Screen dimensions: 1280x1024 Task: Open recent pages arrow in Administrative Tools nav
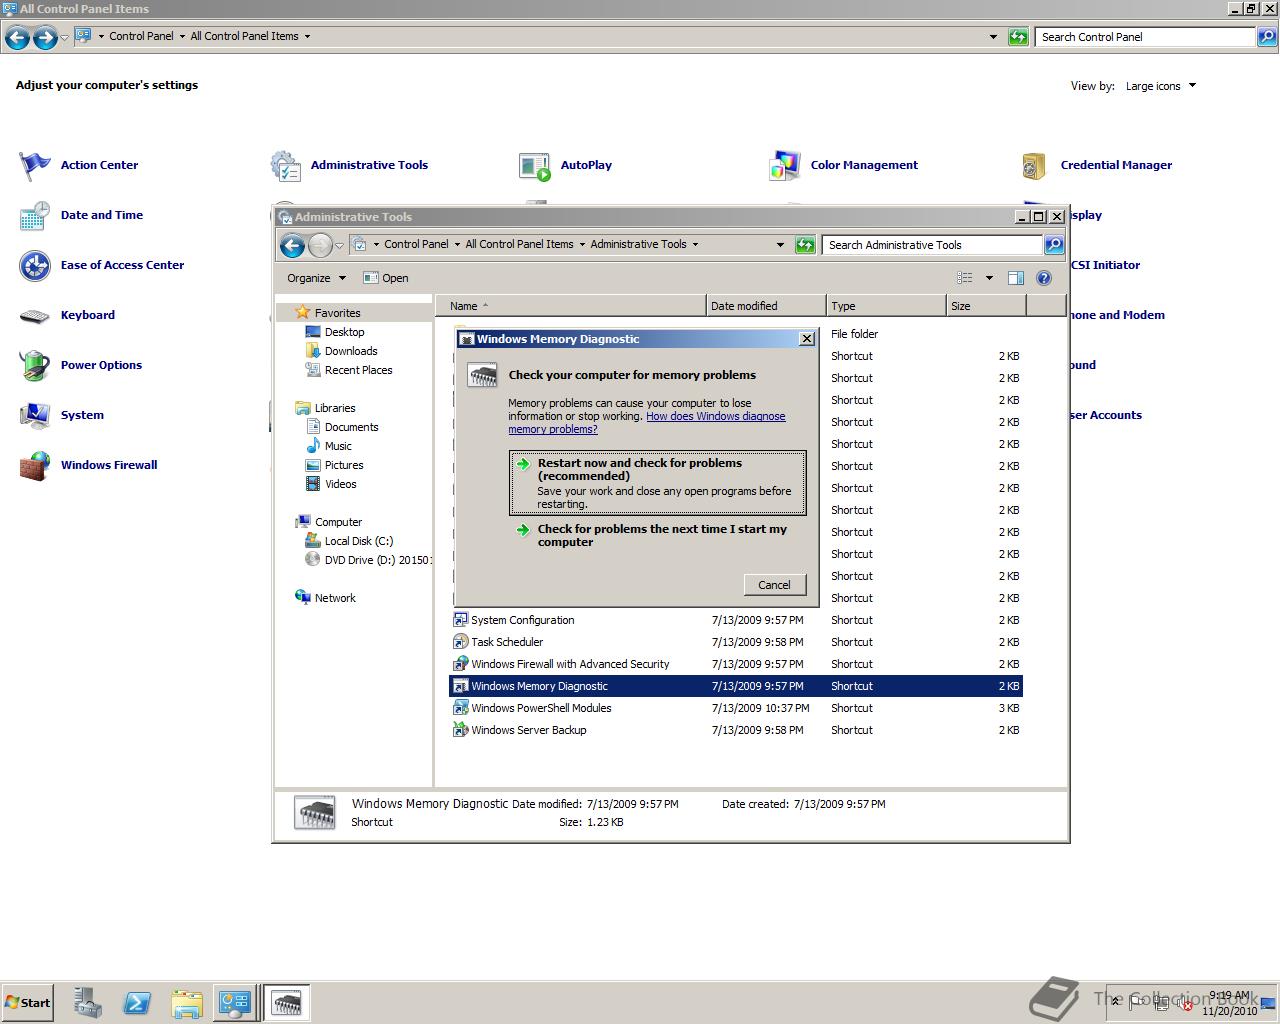click(340, 245)
